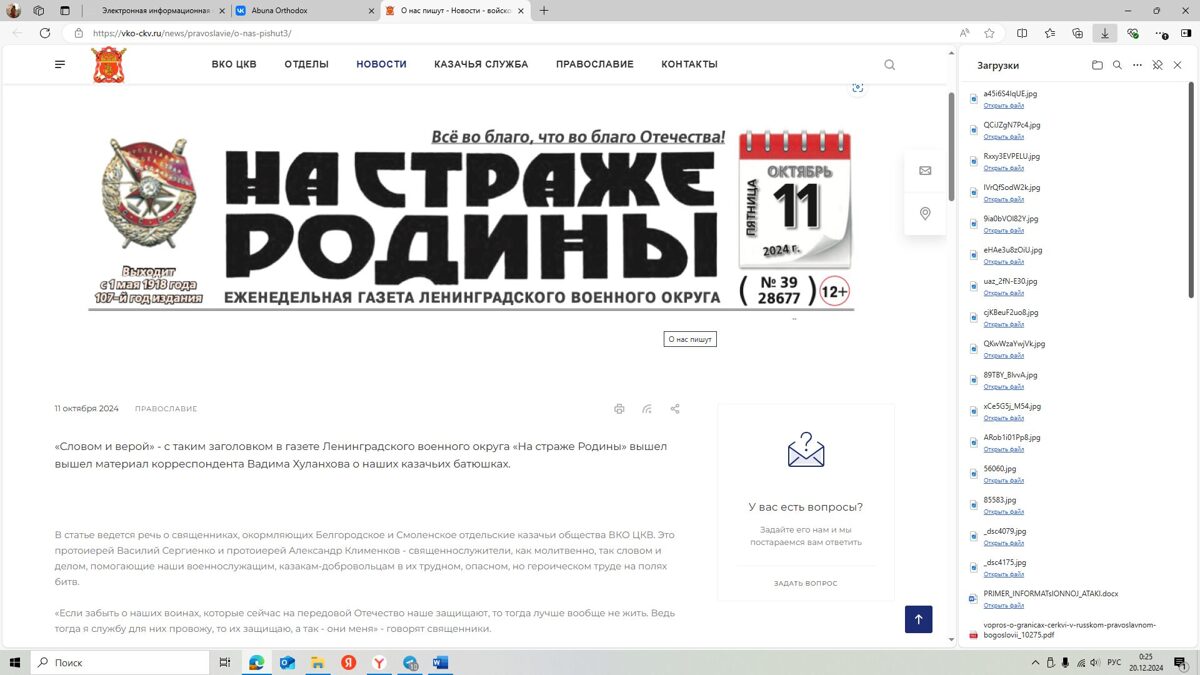
Task: Unpin the downloads panel
Action: point(1157,65)
